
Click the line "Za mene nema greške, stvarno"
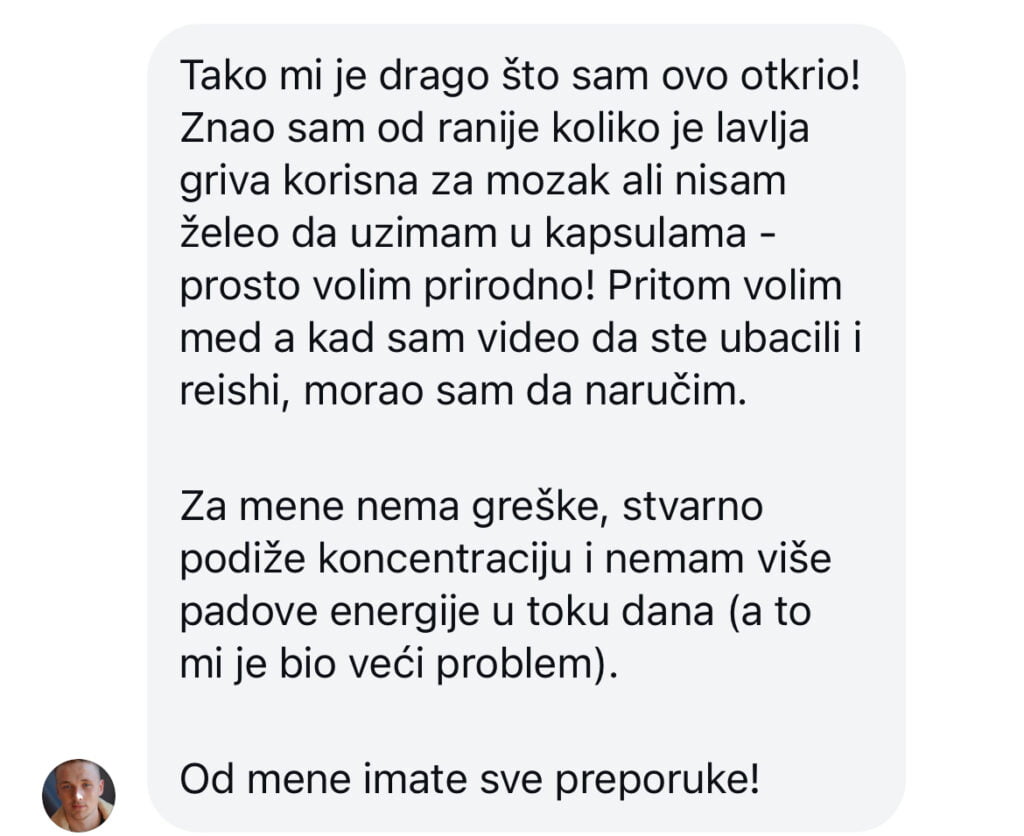coord(472,507)
